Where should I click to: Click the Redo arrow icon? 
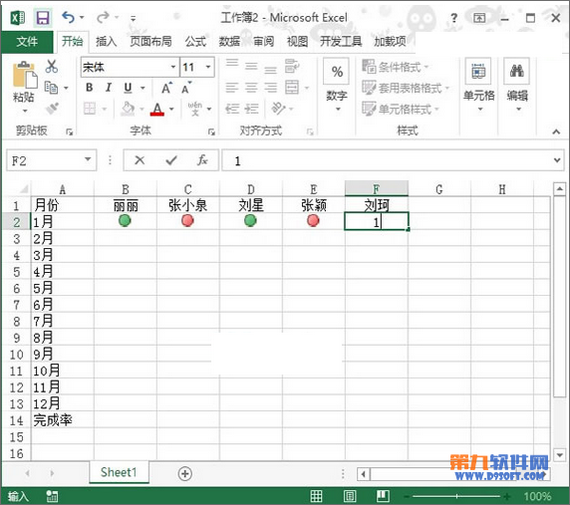point(103,17)
